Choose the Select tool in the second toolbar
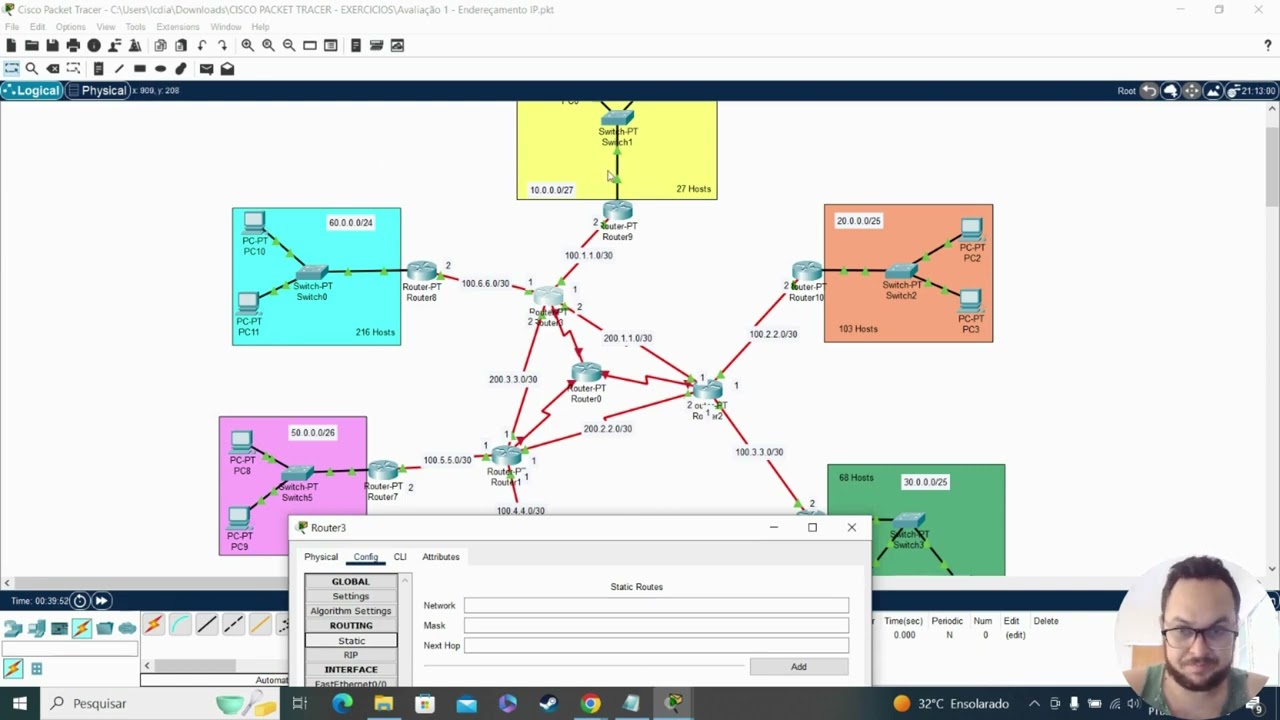This screenshot has width=1280, height=720. (x=11, y=69)
